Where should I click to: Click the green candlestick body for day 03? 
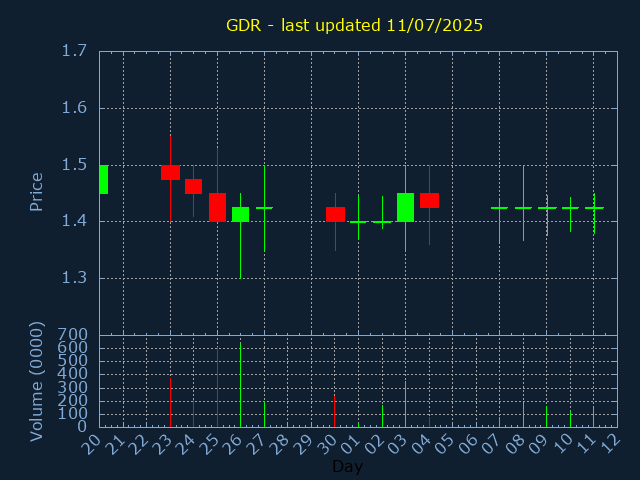point(405,207)
